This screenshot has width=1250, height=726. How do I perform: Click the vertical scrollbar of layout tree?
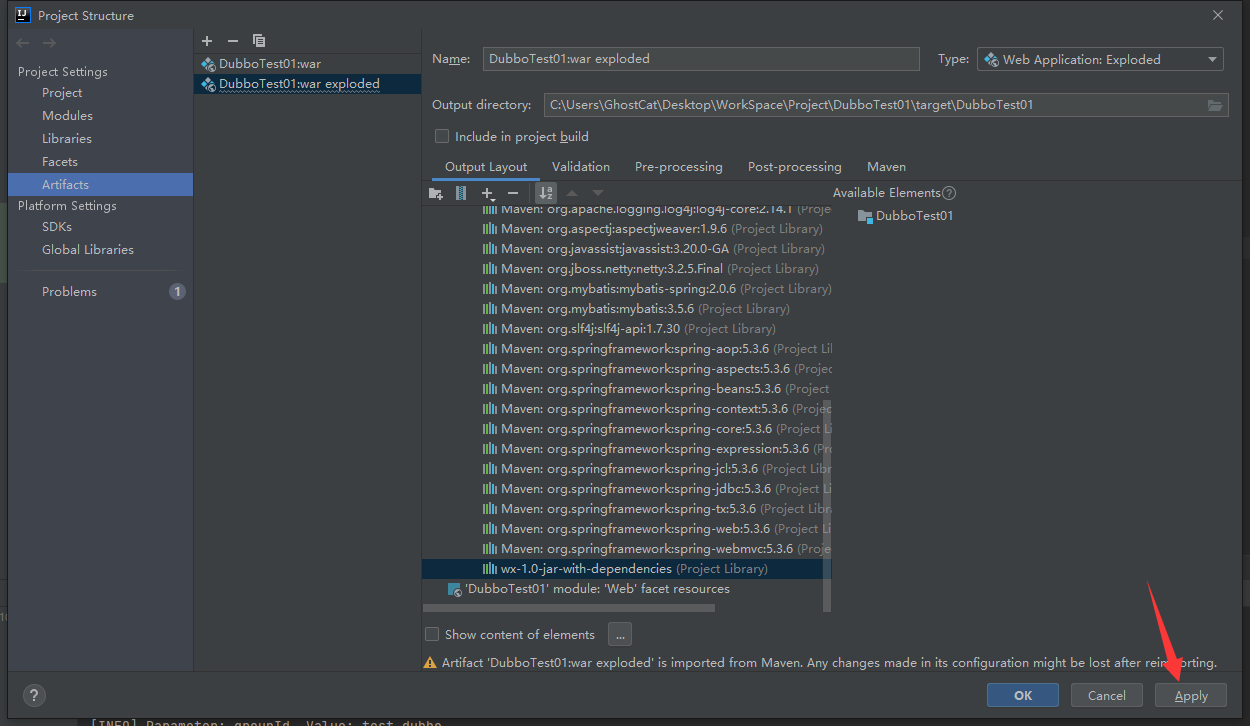827,505
